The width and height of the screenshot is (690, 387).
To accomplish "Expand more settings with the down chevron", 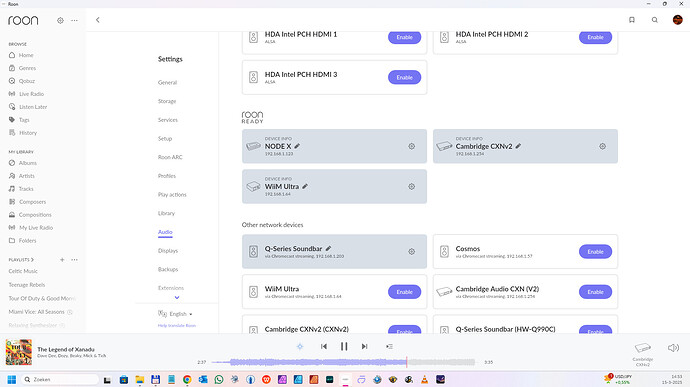I will coord(177,298).
